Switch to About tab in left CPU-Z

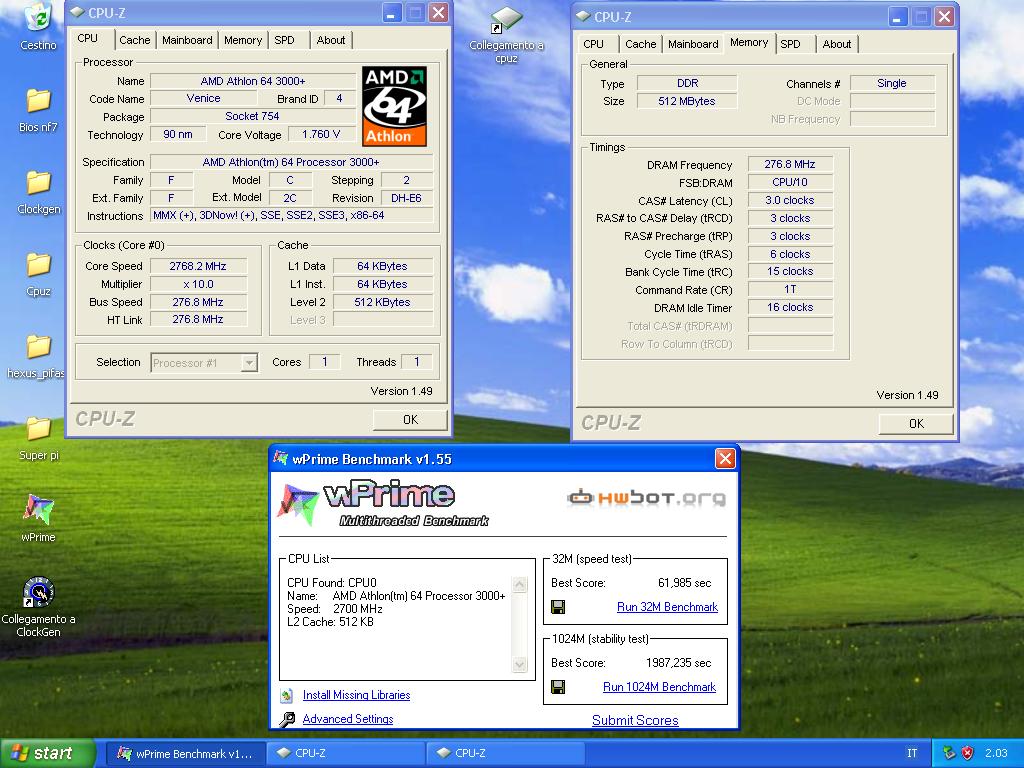330,40
